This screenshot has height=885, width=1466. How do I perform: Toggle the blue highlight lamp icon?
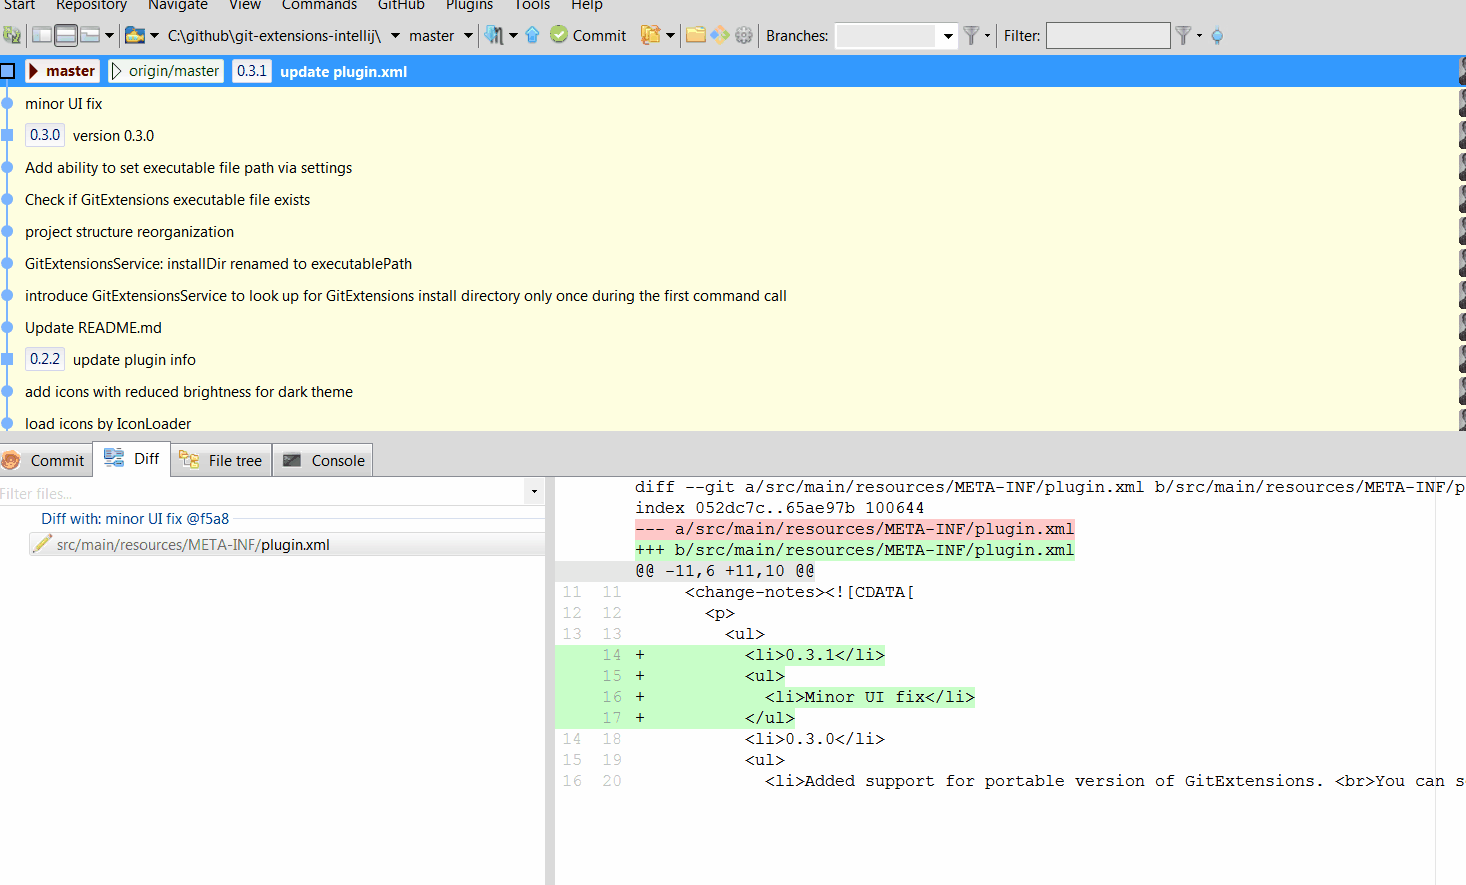coord(1216,35)
